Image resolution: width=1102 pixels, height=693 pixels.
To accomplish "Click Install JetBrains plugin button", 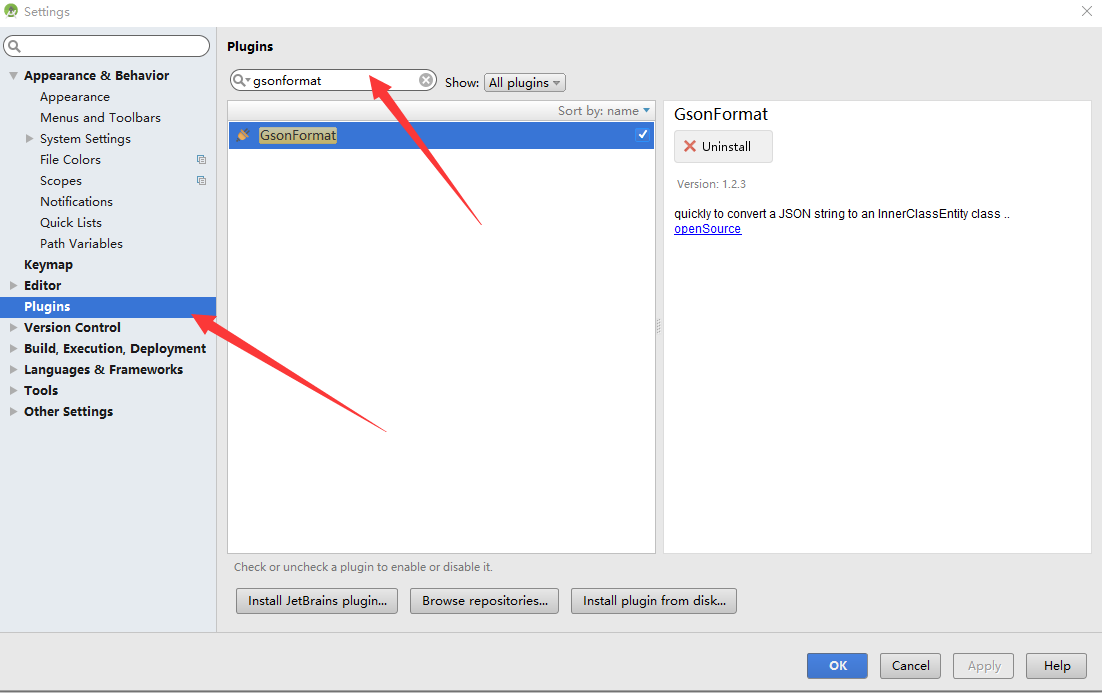I will (x=317, y=601).
